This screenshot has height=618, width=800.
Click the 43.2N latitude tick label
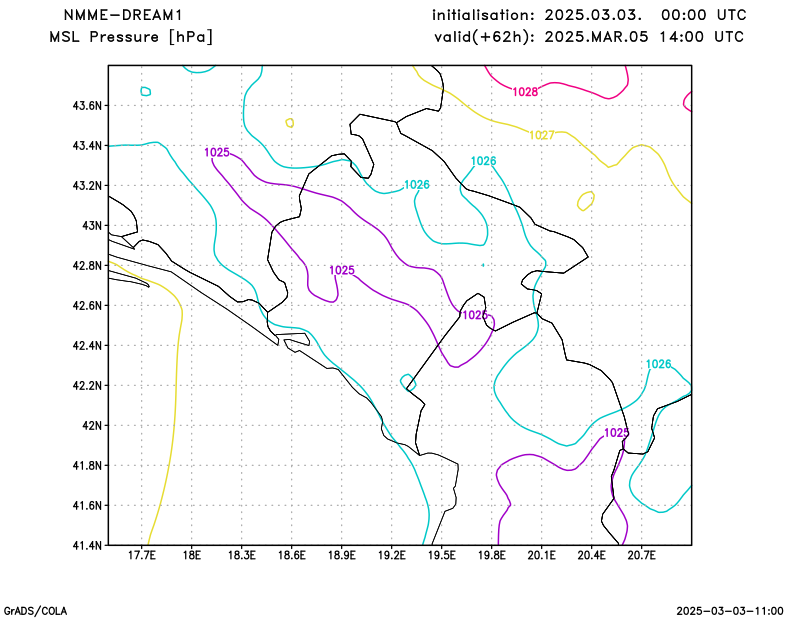87,186
